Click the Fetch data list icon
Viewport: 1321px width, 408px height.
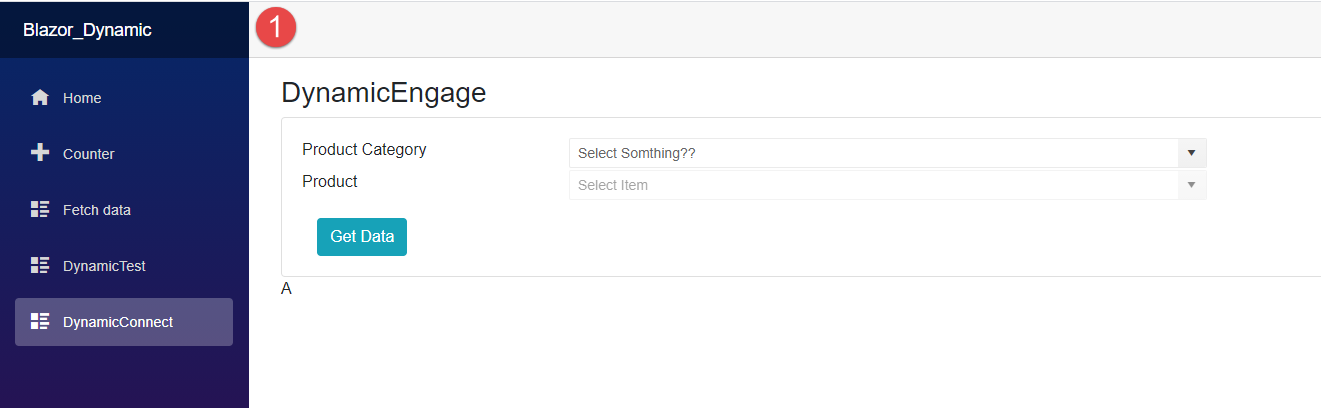(x=40, y=209)
